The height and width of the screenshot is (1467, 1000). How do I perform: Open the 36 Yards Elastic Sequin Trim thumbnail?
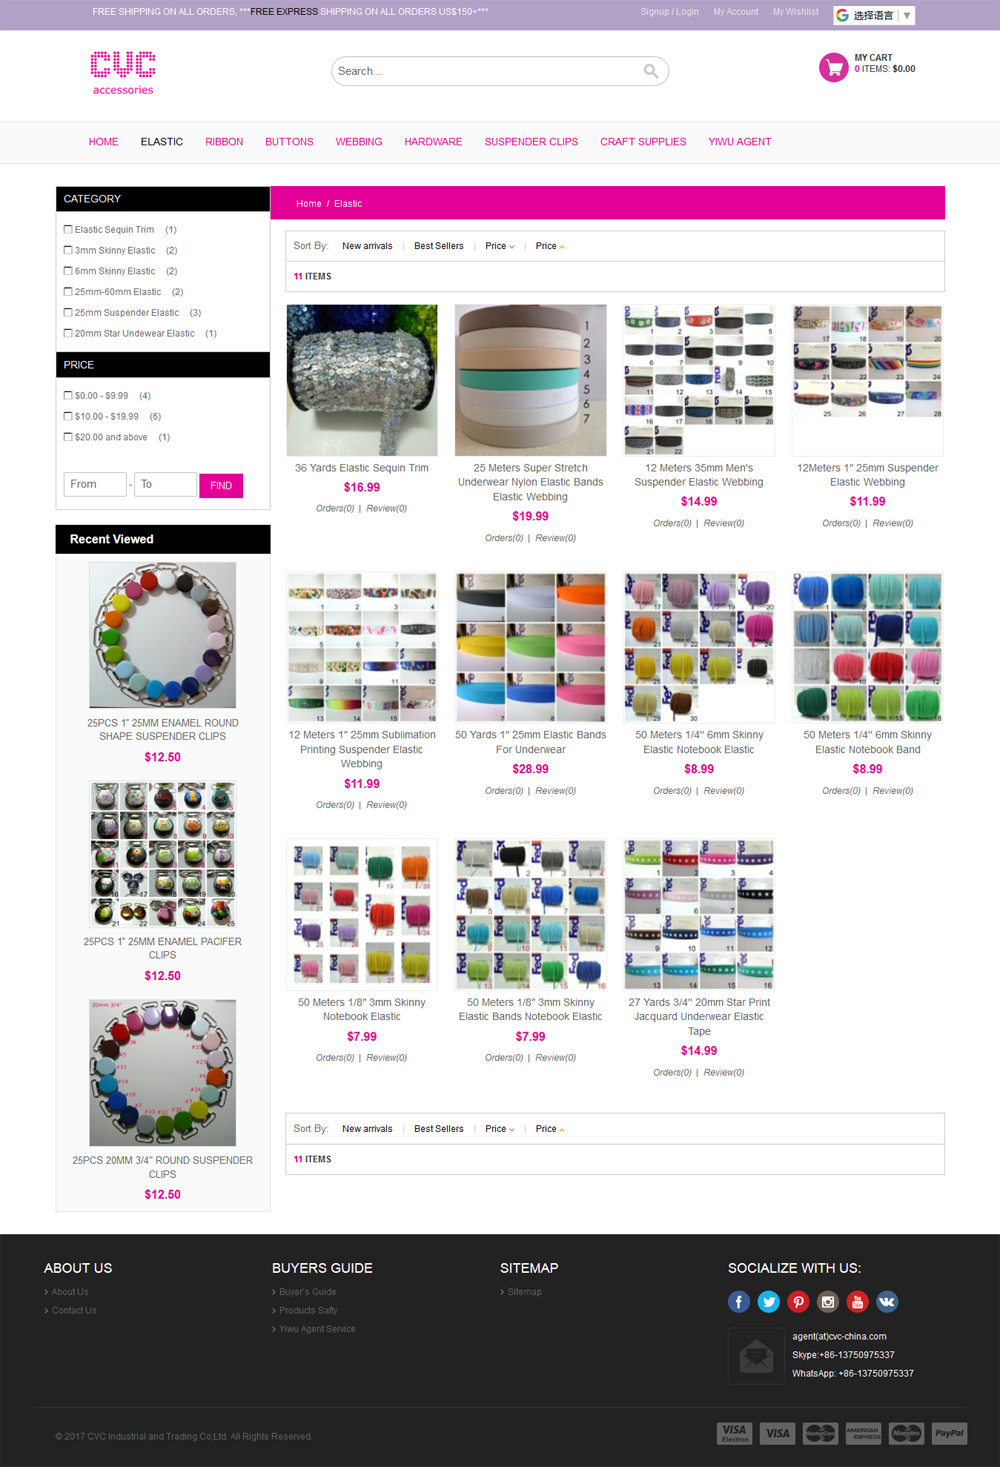[362, 380]
